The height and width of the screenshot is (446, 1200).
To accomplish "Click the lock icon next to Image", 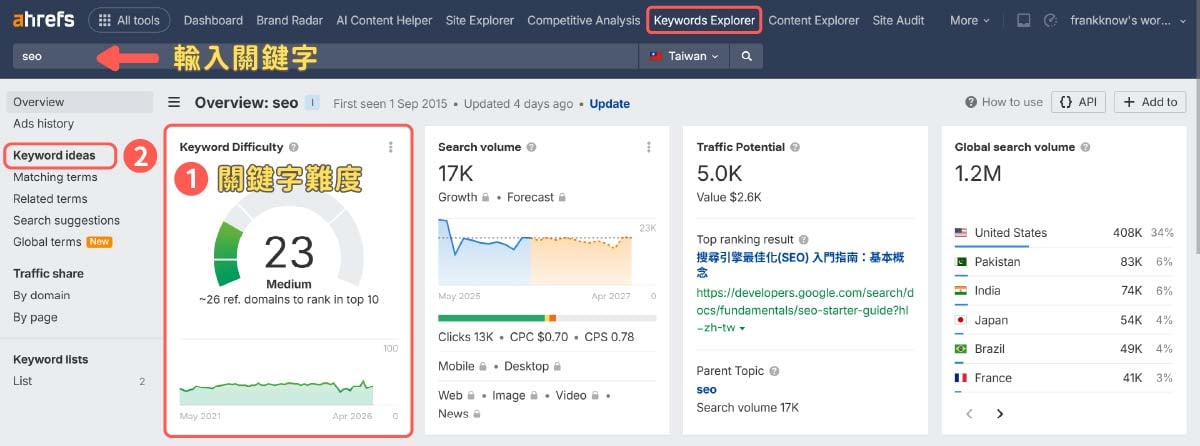I will pos(534,396).
